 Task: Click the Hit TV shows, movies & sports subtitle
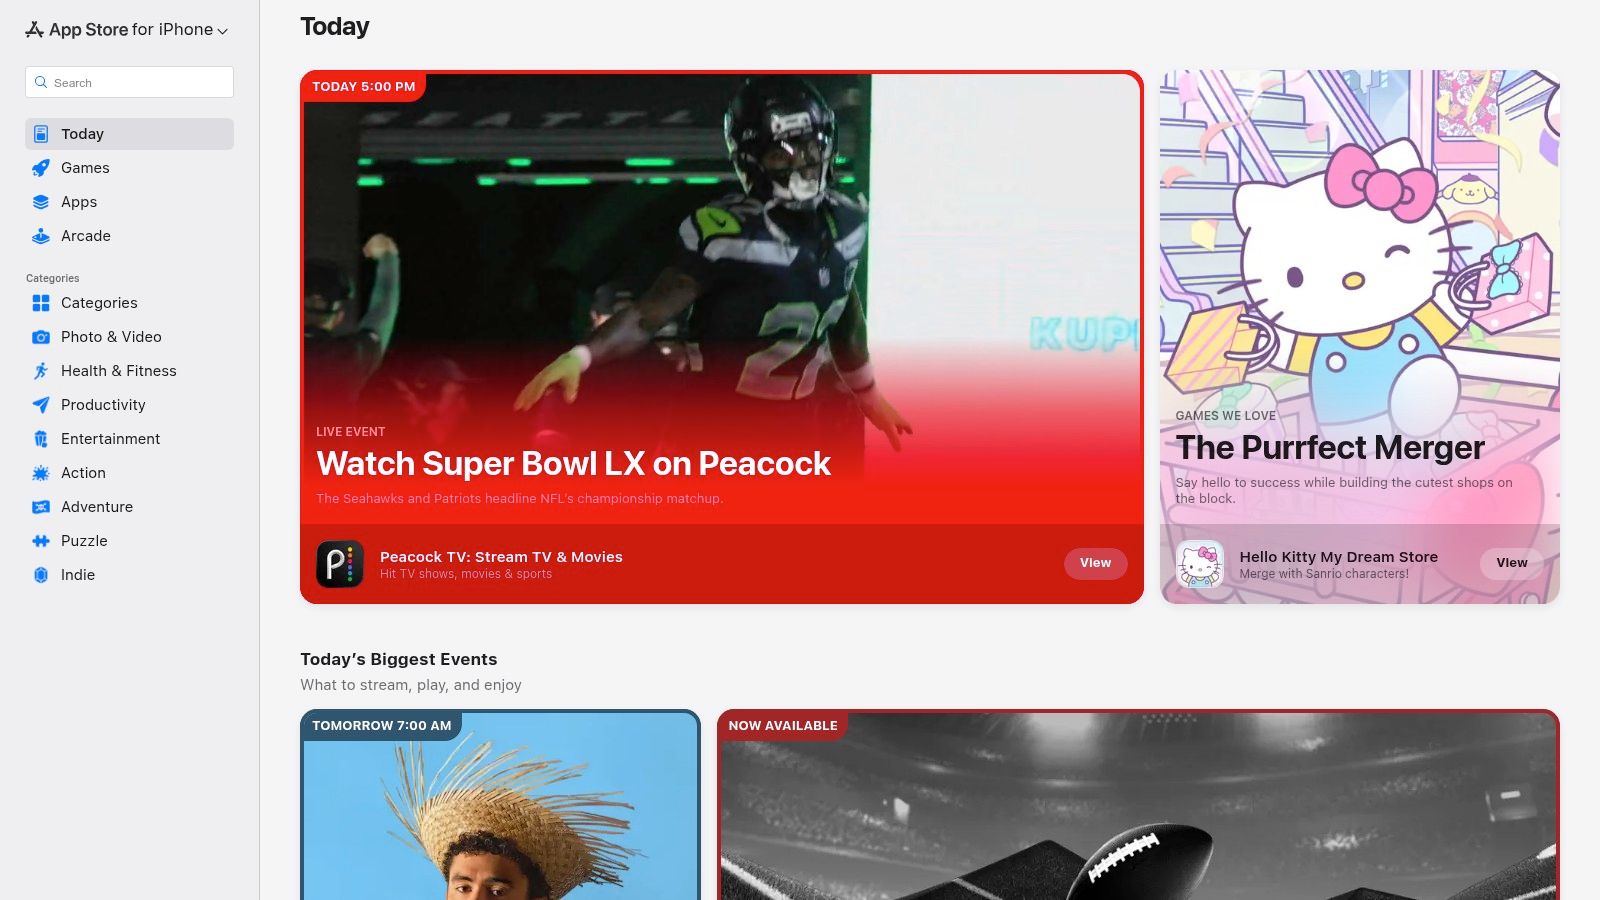click(466, 574)
